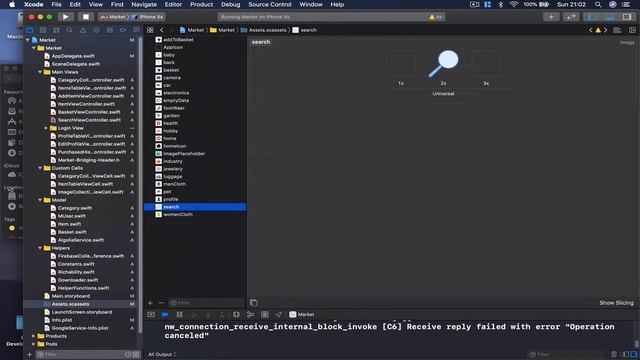Open Debug Memory Graph
This screenshot has width=640, height=360.
click(x=250, y=314)
